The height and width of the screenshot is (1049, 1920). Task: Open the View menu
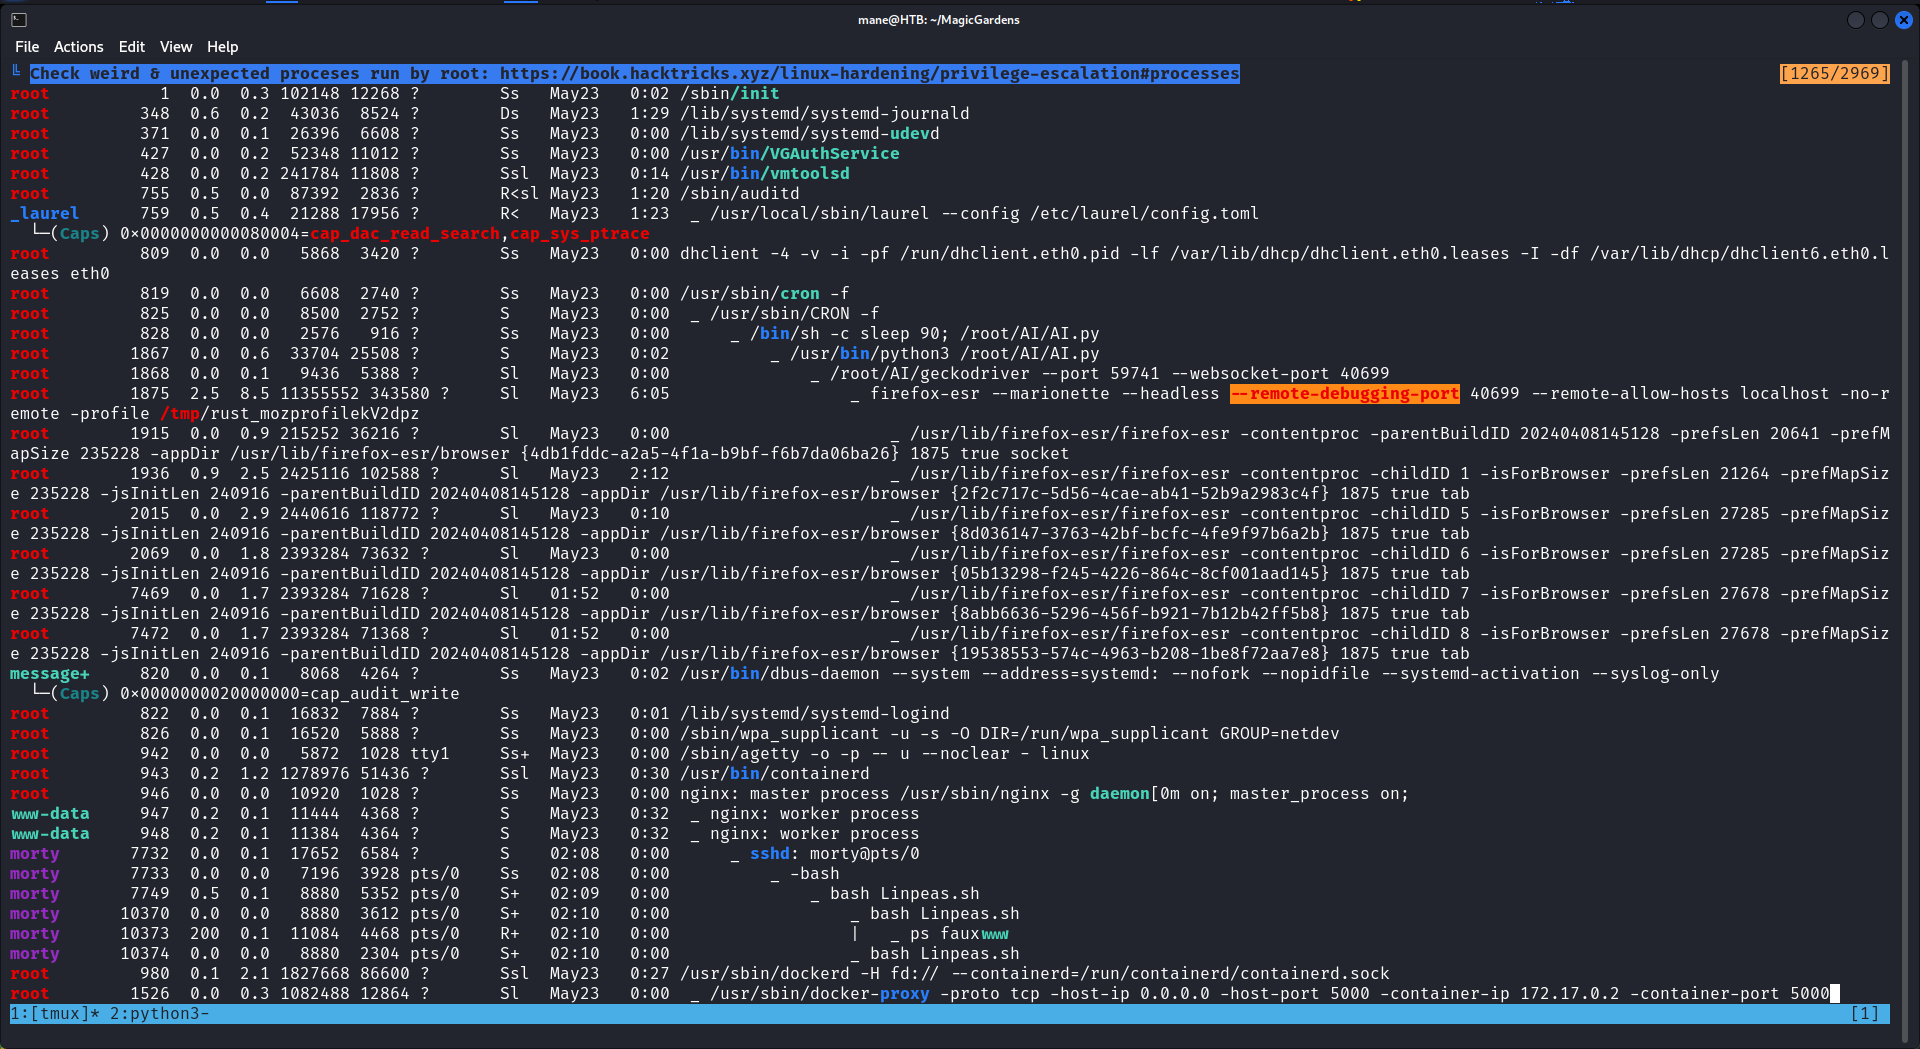pos(176,47)
